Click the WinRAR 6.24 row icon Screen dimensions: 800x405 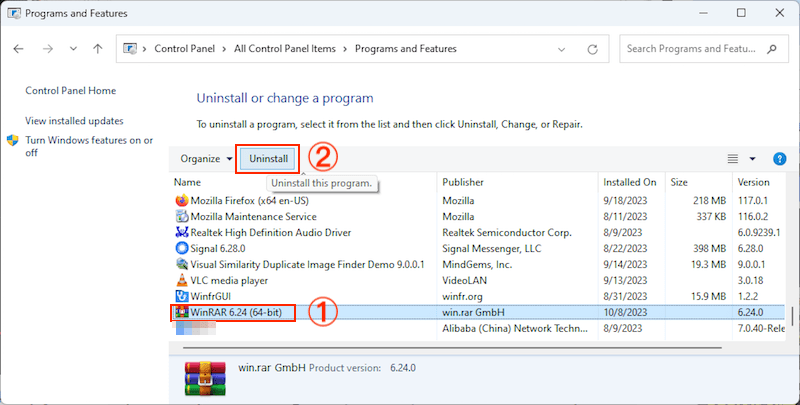(182, 312)
